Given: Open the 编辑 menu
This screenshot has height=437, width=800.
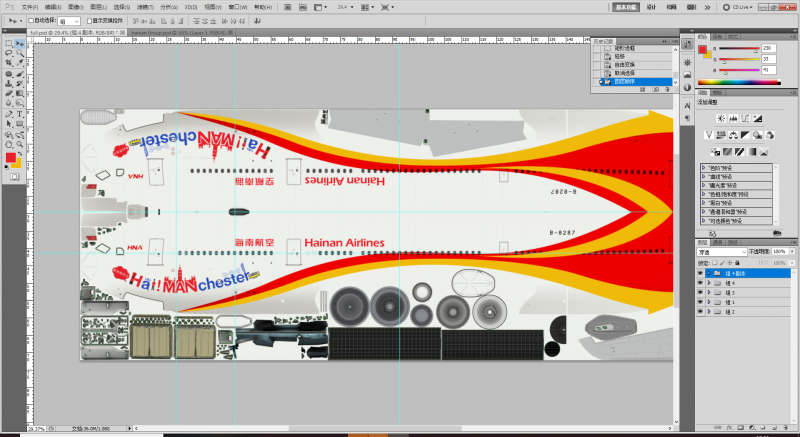Looking at the screenshot, I should (x=53, y=7).
